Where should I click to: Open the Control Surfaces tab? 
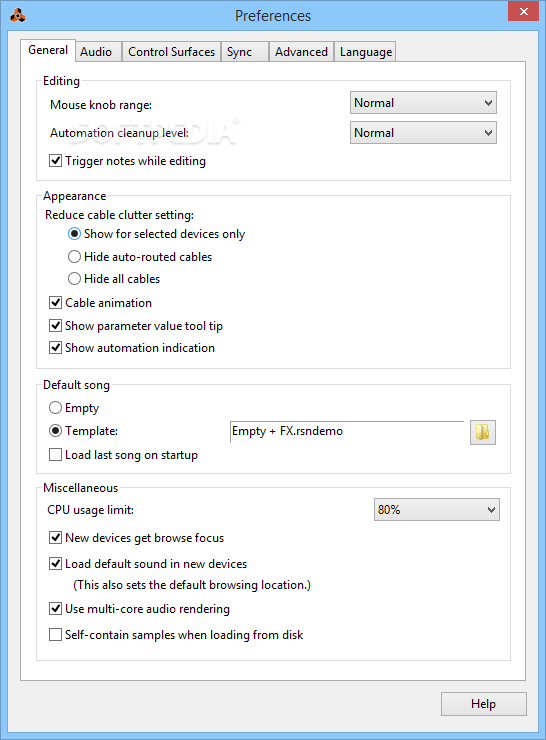[x=171, y=52]
